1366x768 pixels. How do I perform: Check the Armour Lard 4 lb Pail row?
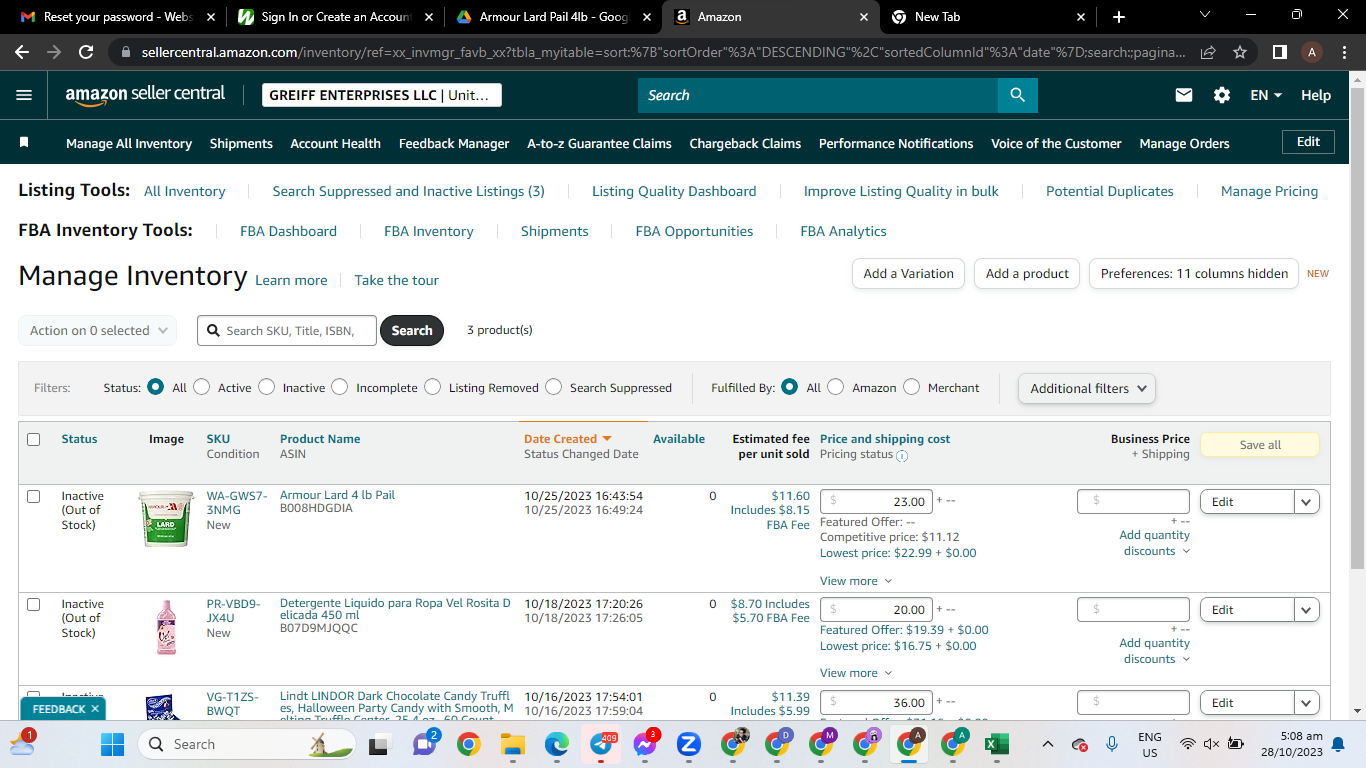tap(34, 496)
